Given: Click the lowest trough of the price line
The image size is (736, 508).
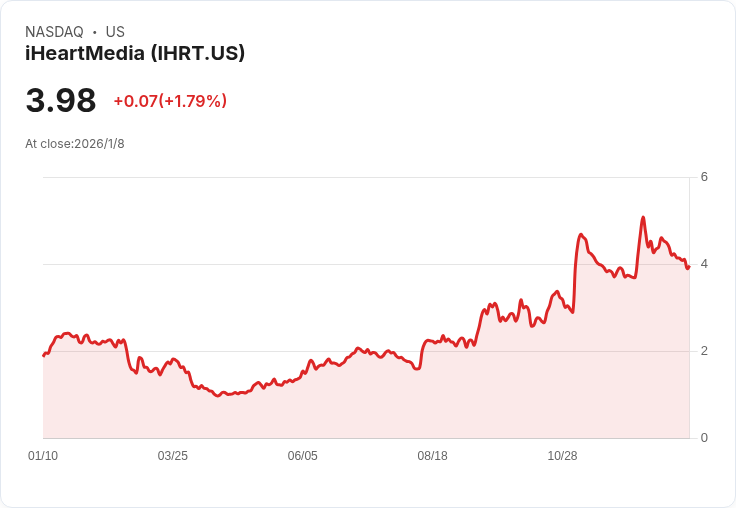Looking at the screenshot, I should click(x=217, y=396).
